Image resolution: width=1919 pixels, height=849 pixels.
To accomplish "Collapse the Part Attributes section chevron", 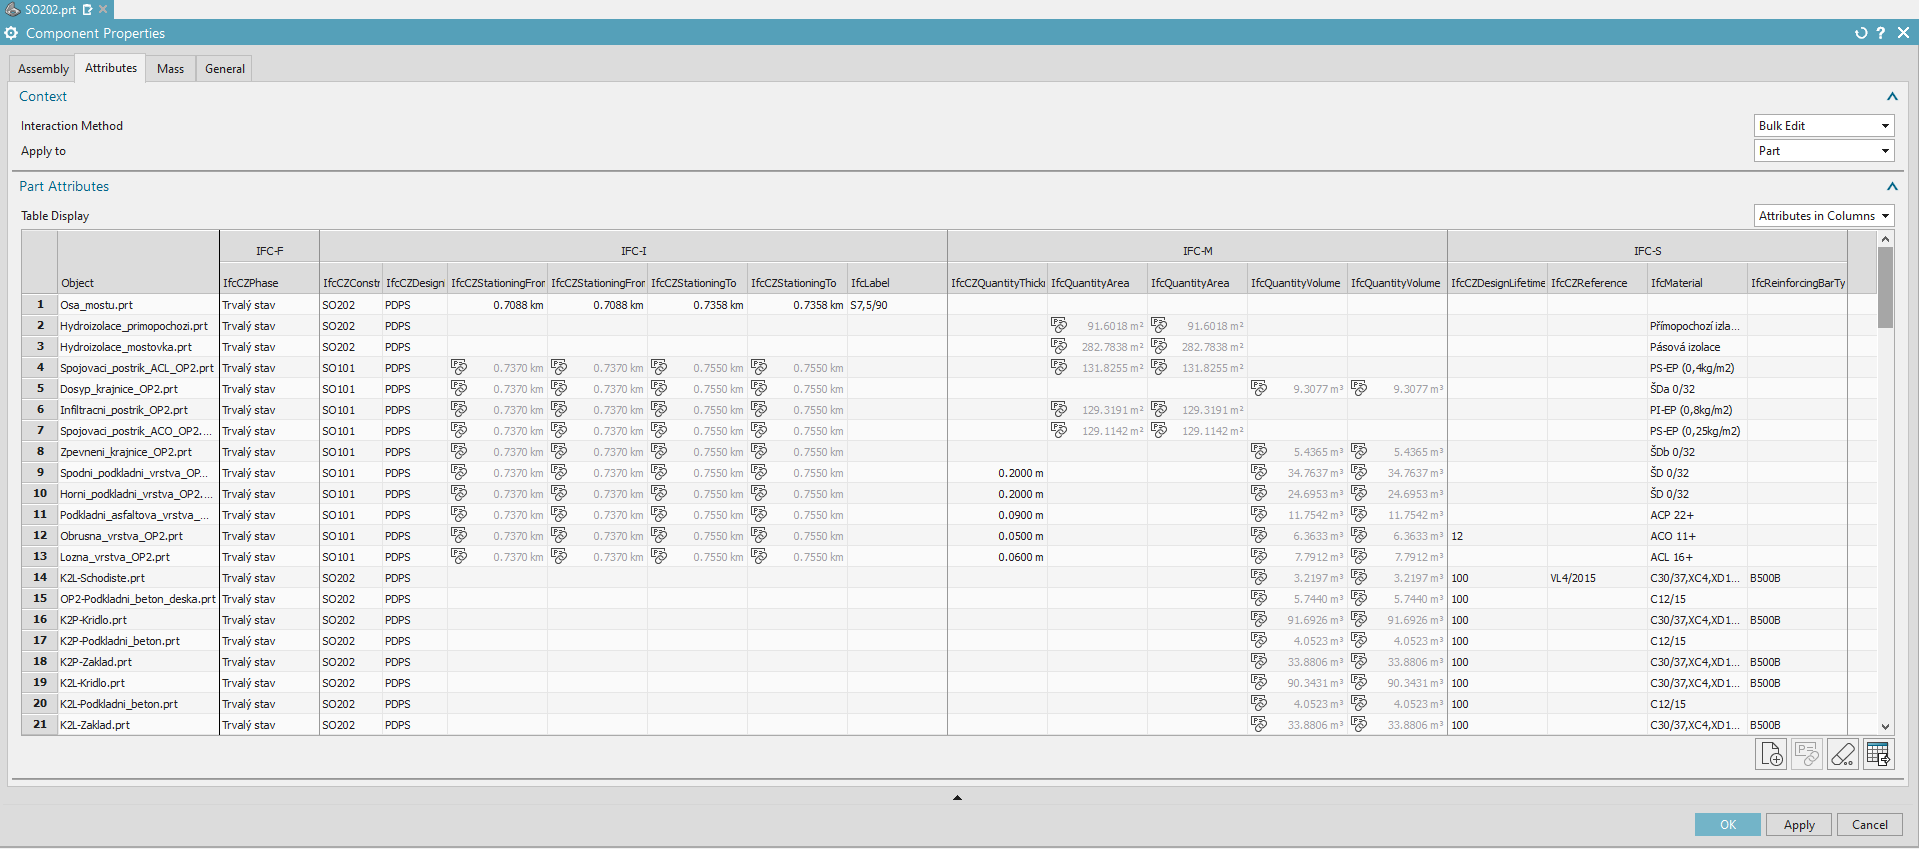I will (1892, 186).
